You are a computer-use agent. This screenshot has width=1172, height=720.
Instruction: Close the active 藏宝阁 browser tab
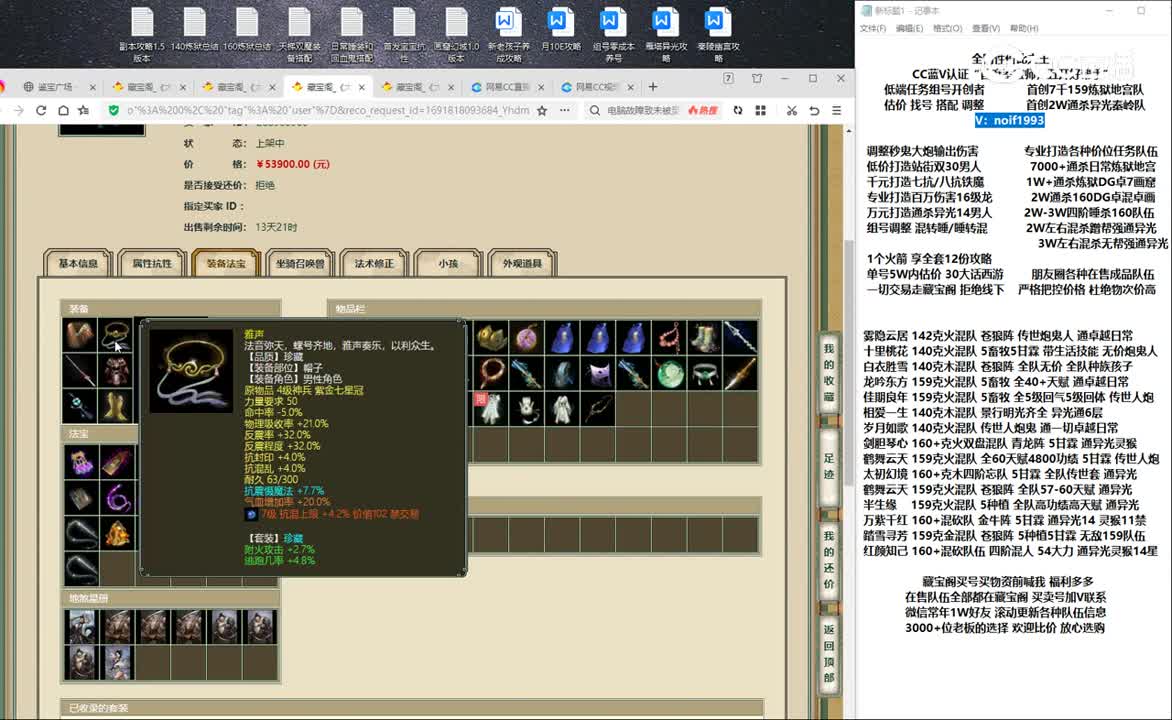click(x=362, y=87)
